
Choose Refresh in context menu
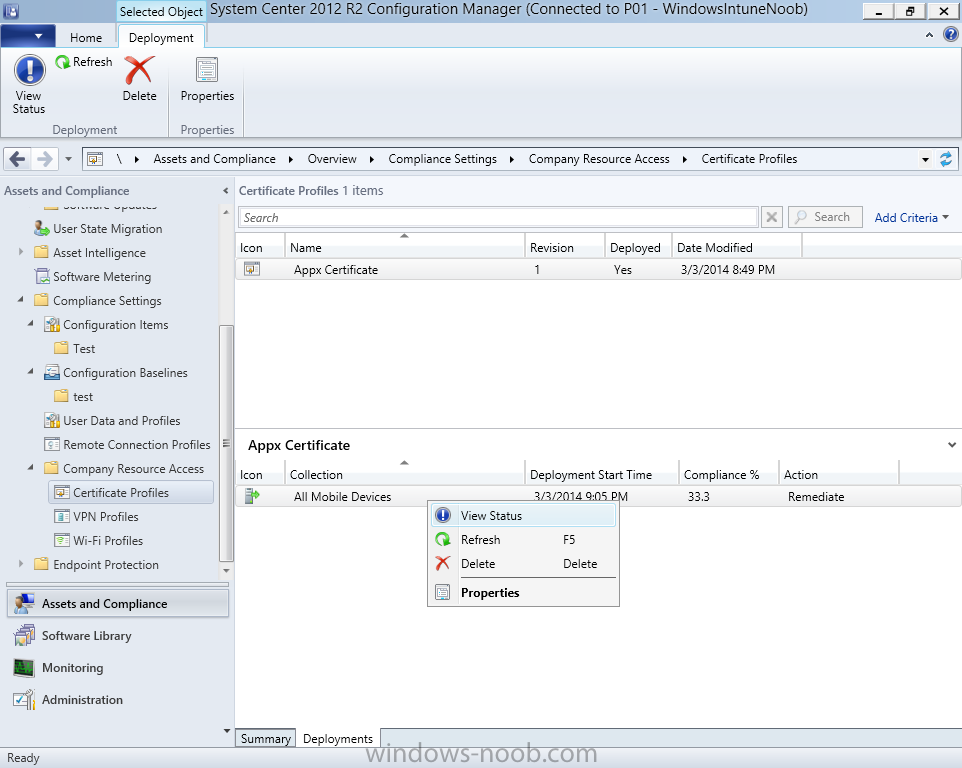click(x=523, y=539)
